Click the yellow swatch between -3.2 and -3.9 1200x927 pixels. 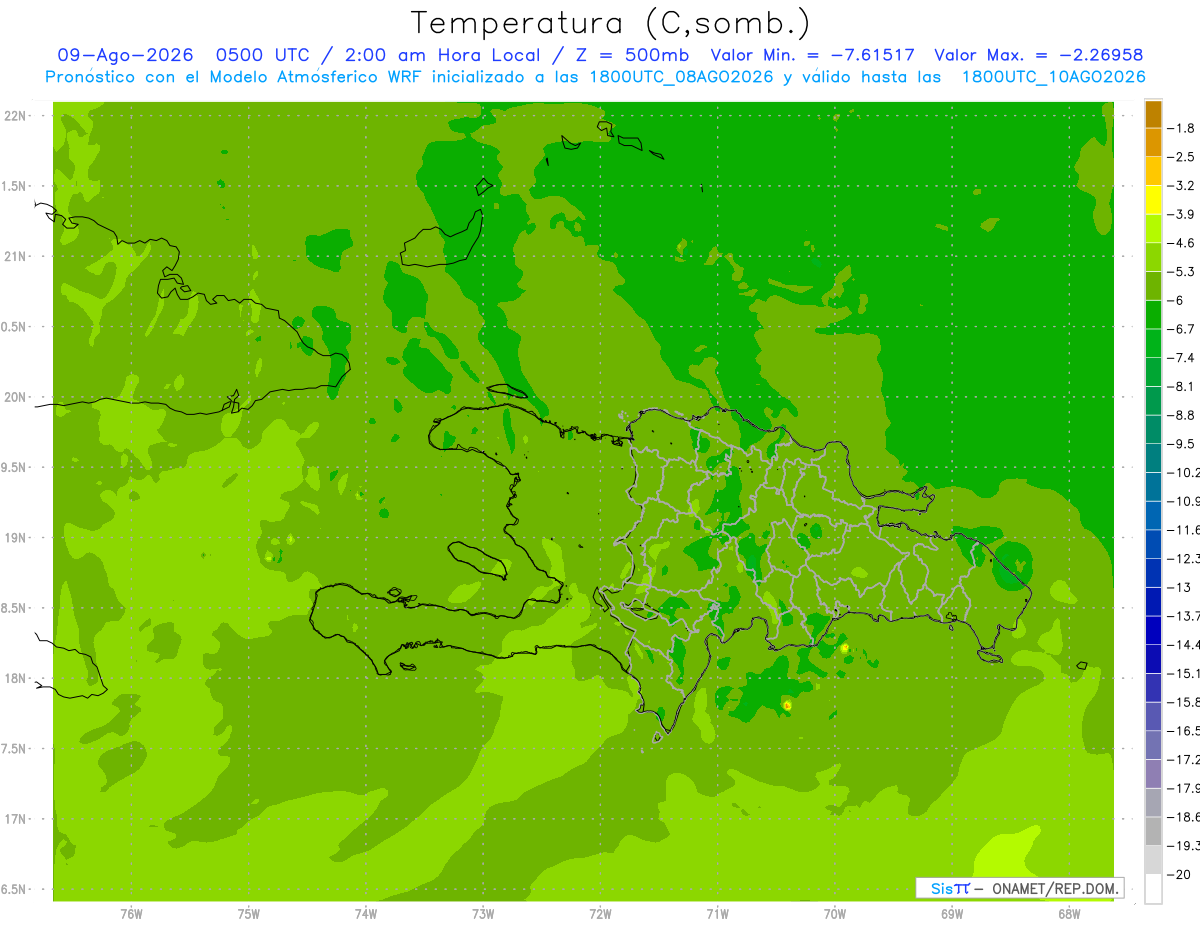tap(1153, 200)
